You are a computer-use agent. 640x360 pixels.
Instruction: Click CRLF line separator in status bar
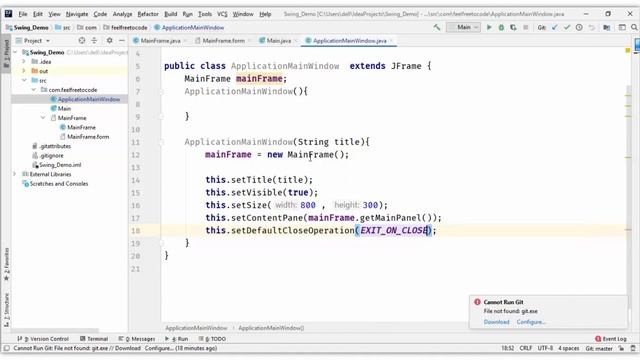click(x=526, y=348)
